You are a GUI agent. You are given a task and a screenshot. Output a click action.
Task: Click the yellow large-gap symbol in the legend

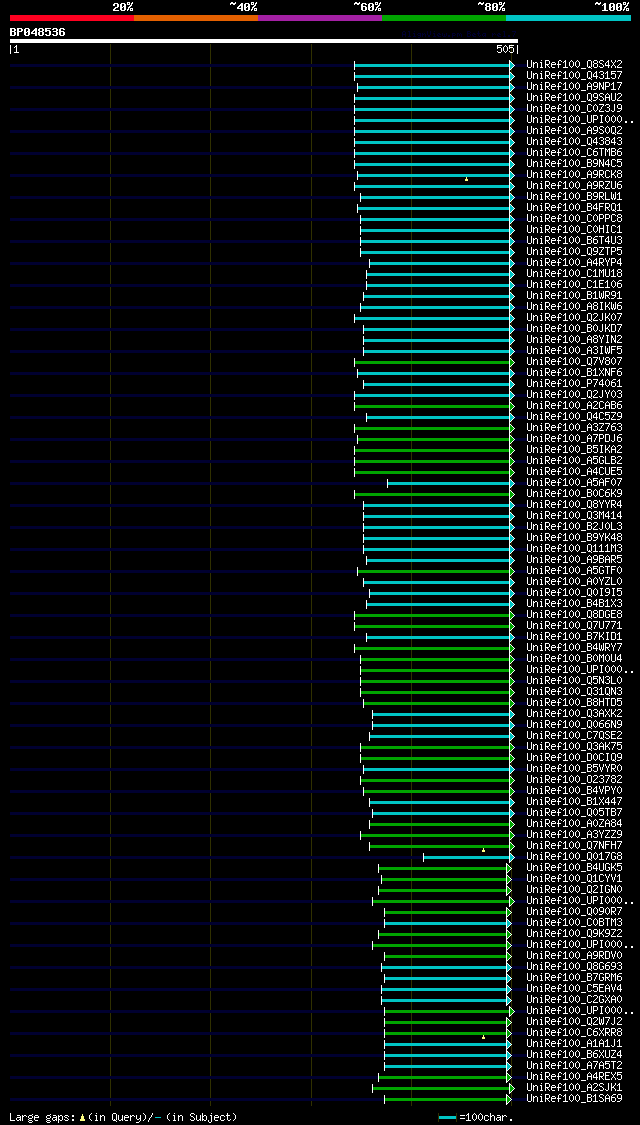[83, 1118]
